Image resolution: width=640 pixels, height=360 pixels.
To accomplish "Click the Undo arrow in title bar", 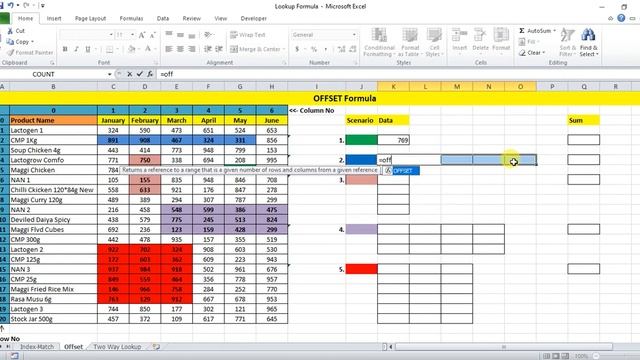I will [11, 6].
